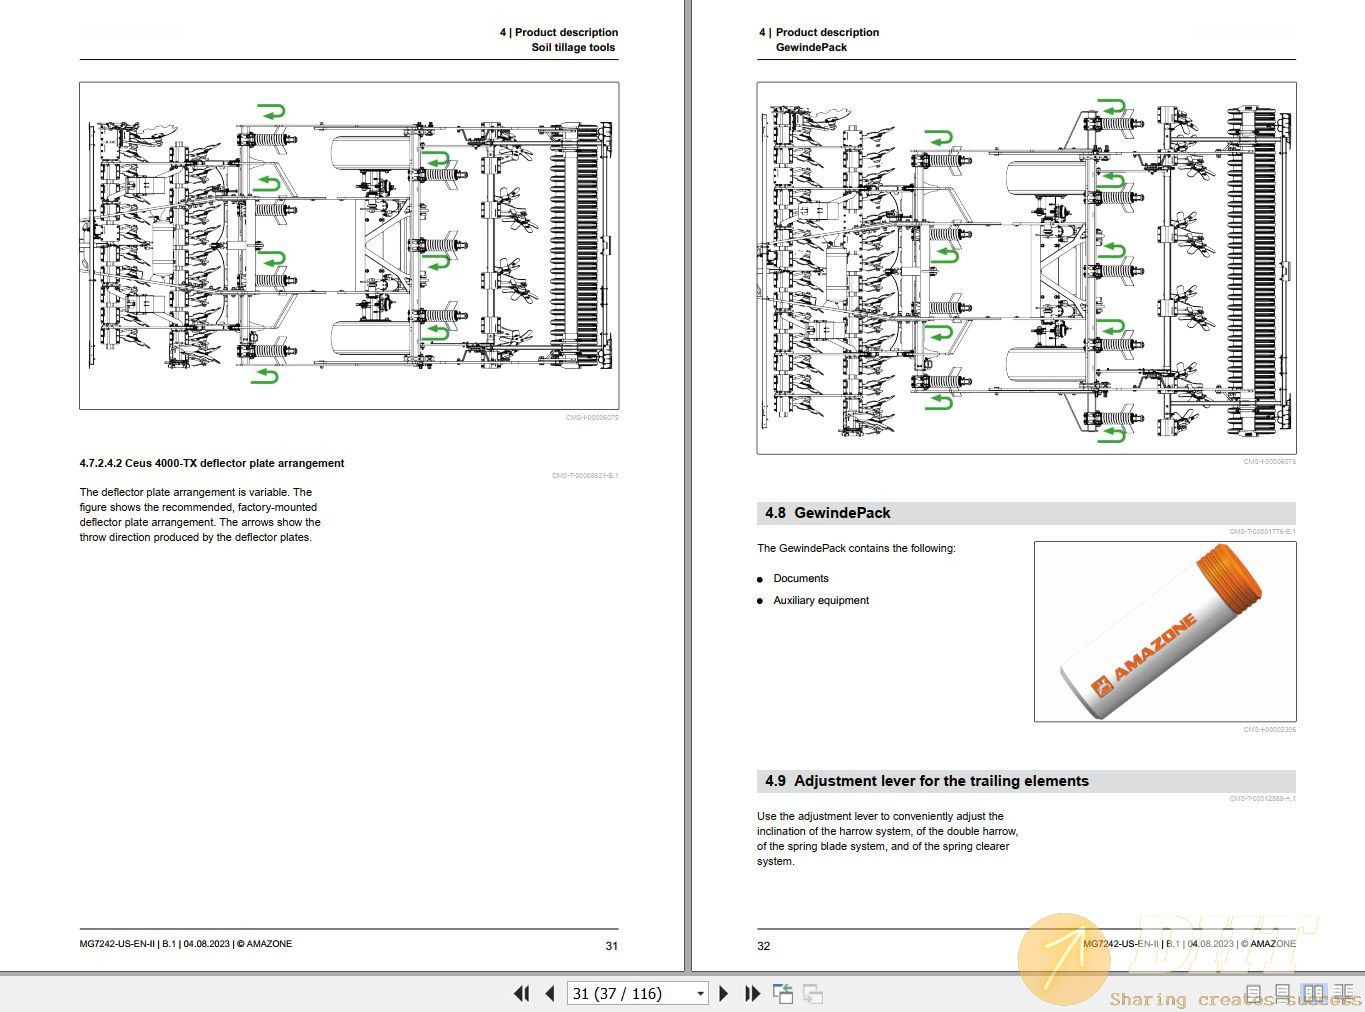Click the machine diagram on page 32

tap(1026, 268)
